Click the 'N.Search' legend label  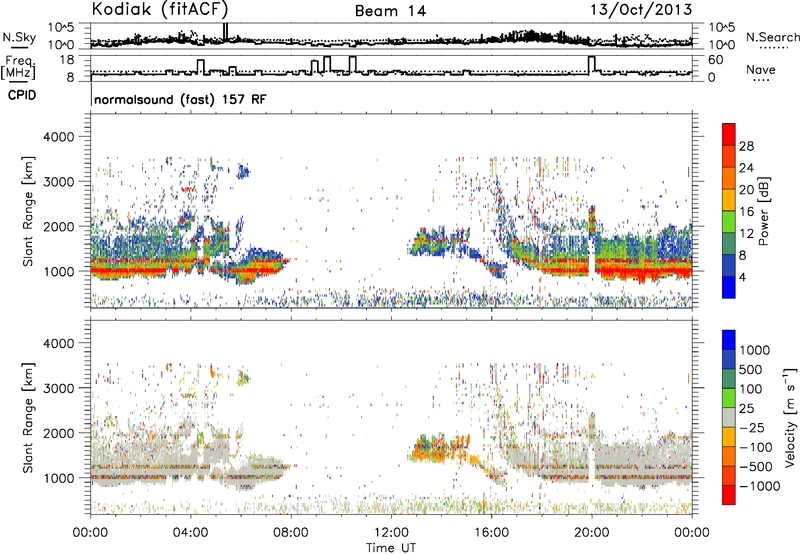tap(772, 37)
